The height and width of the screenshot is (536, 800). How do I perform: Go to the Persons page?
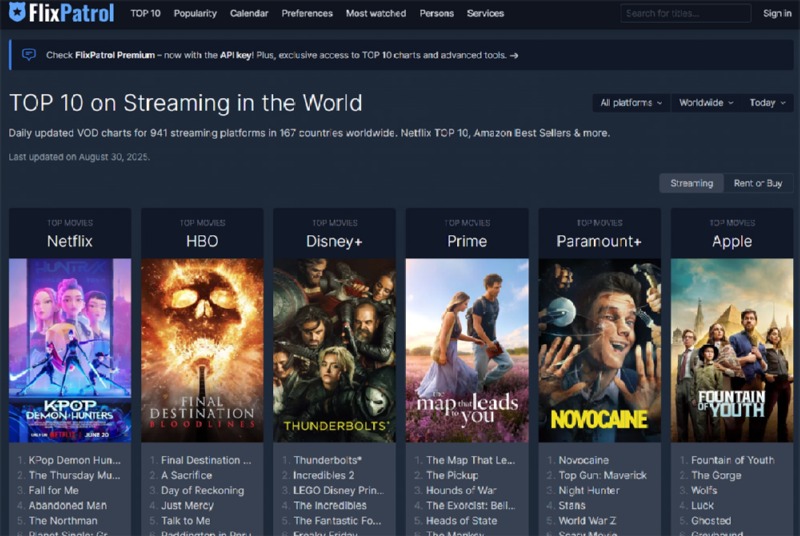437,13
